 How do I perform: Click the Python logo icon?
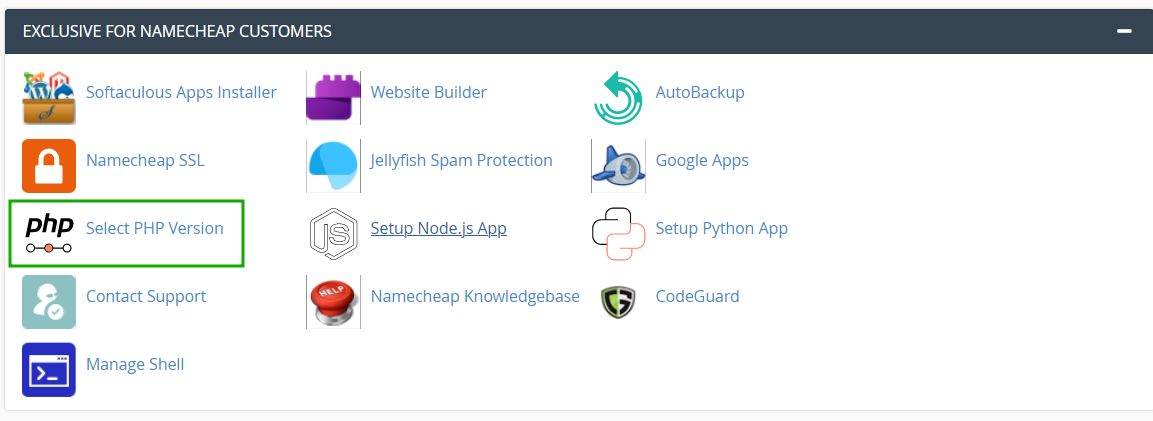tap(618, 234)
